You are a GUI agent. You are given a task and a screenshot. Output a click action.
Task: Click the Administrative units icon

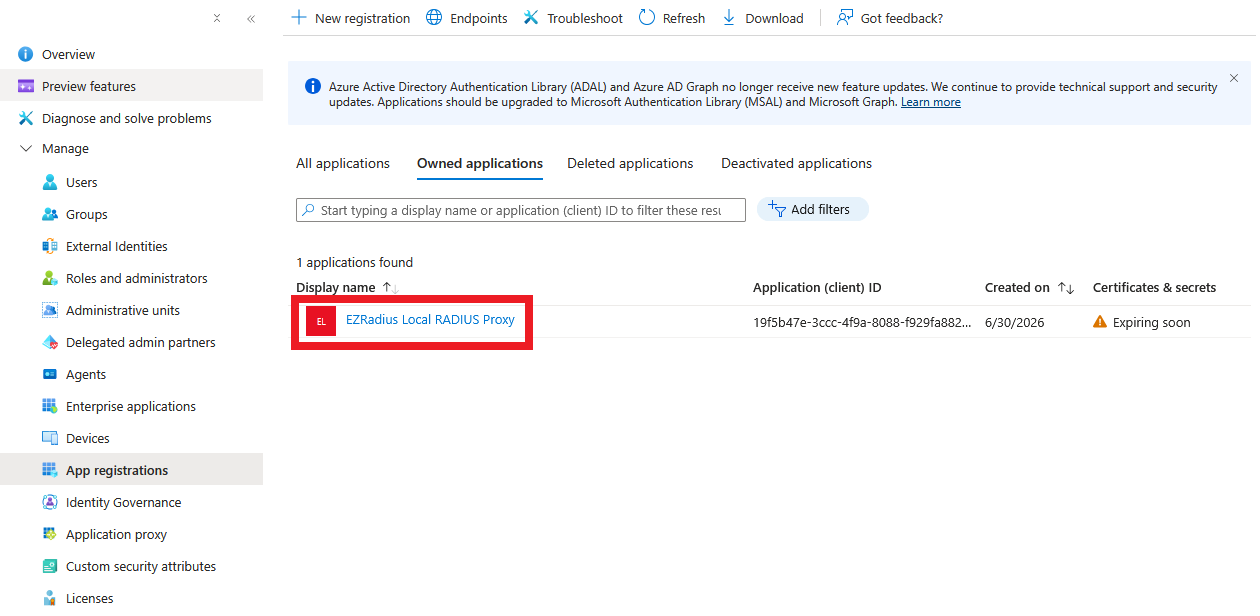click(x=50, y=310)
